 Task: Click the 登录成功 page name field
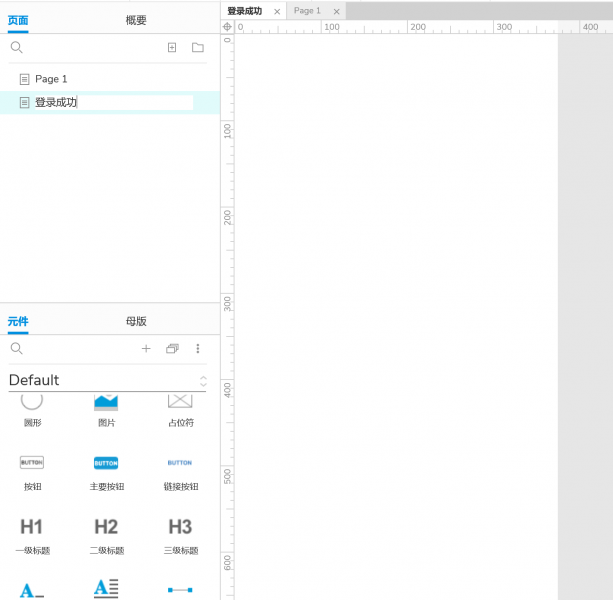(114, 102)
